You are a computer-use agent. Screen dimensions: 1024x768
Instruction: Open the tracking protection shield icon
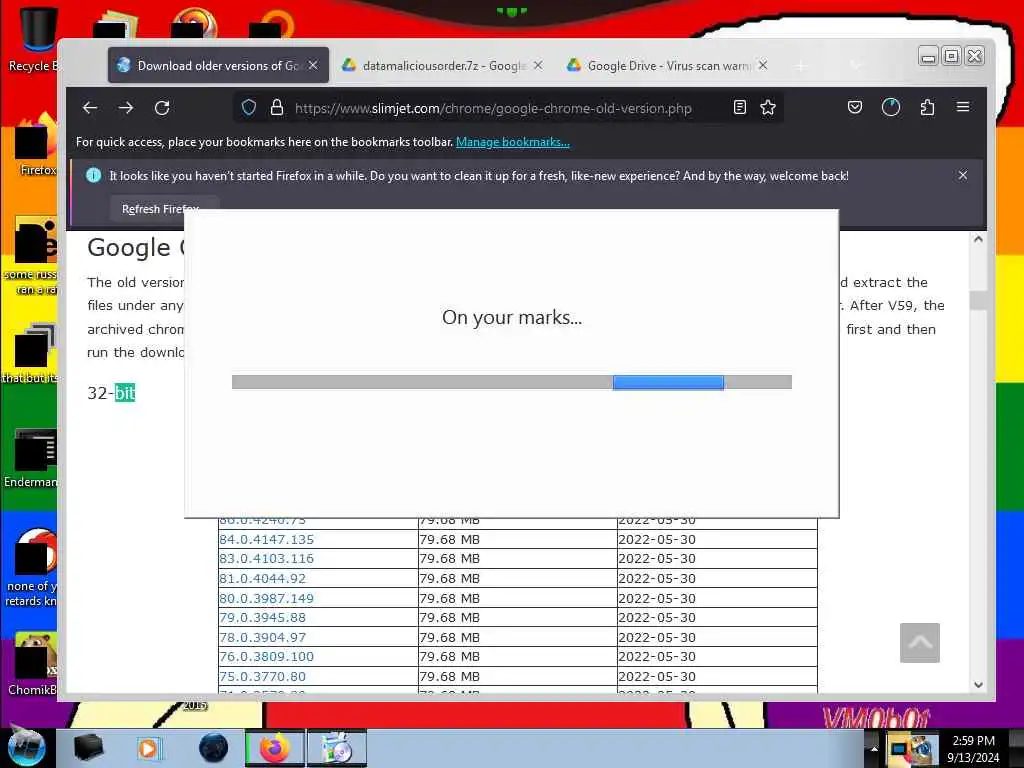click(x=249, y=108)
